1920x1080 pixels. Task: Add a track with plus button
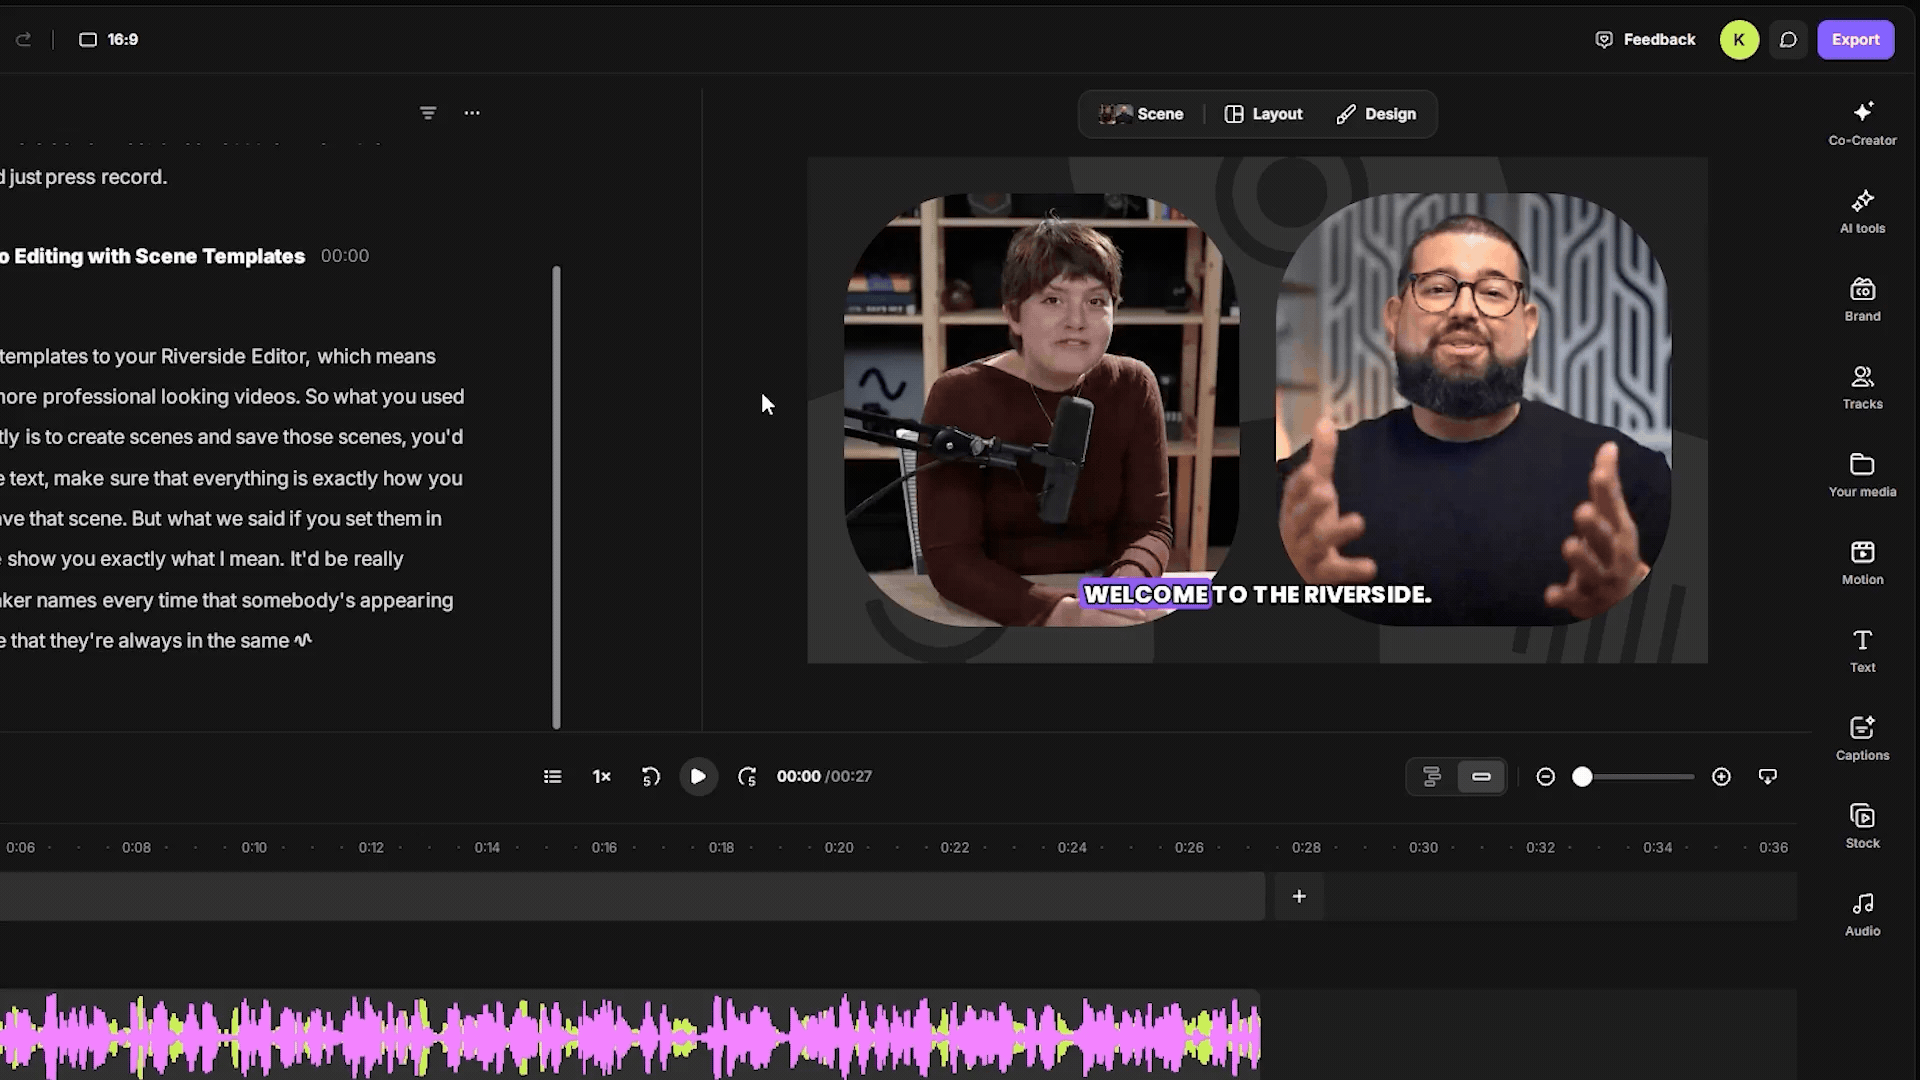[1299, 897]
